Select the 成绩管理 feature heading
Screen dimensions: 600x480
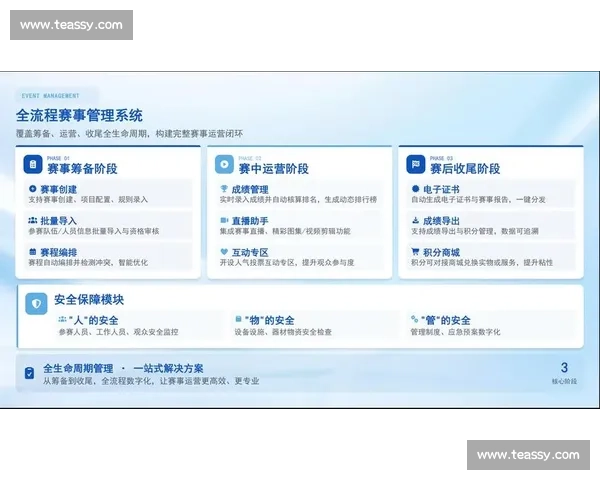[250, 189]
